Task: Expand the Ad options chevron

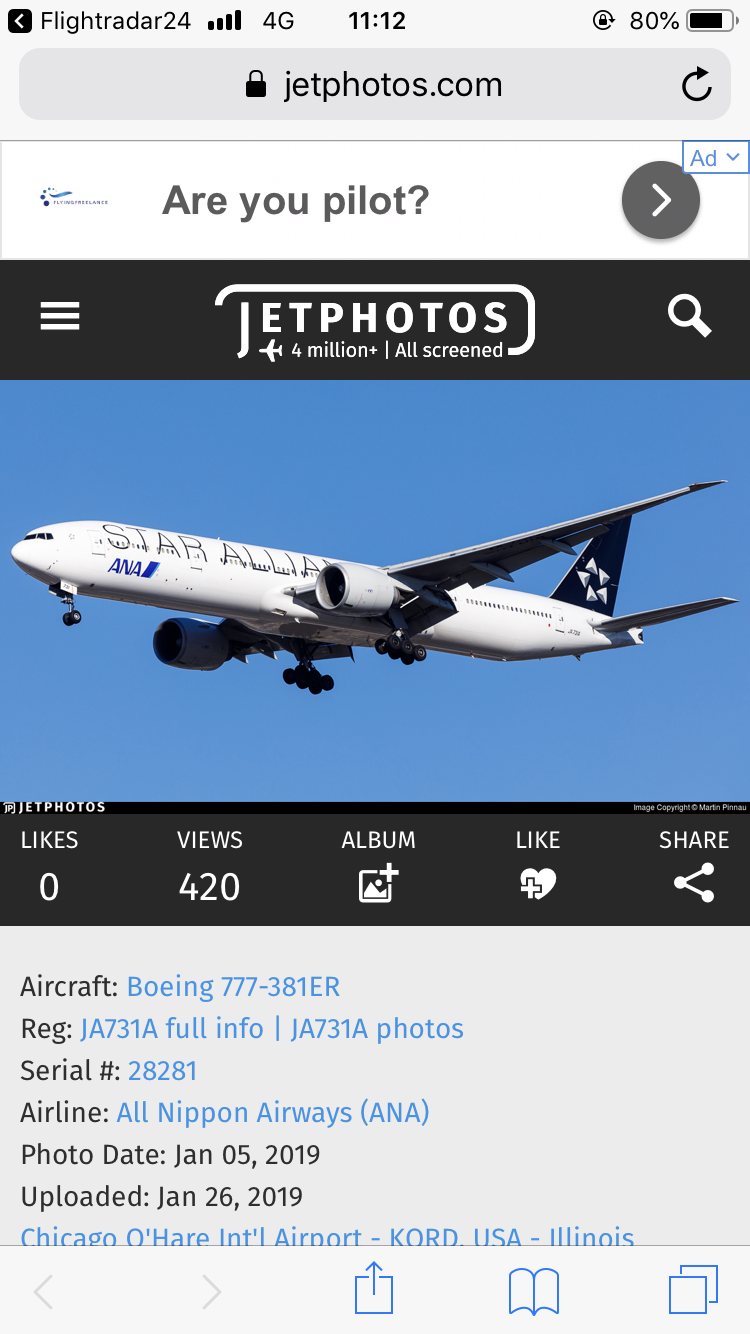Action: 716,157
